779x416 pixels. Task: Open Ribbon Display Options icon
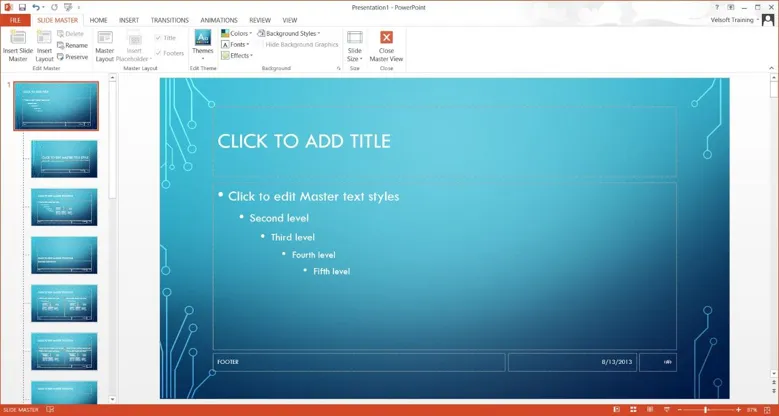point(731,7)
